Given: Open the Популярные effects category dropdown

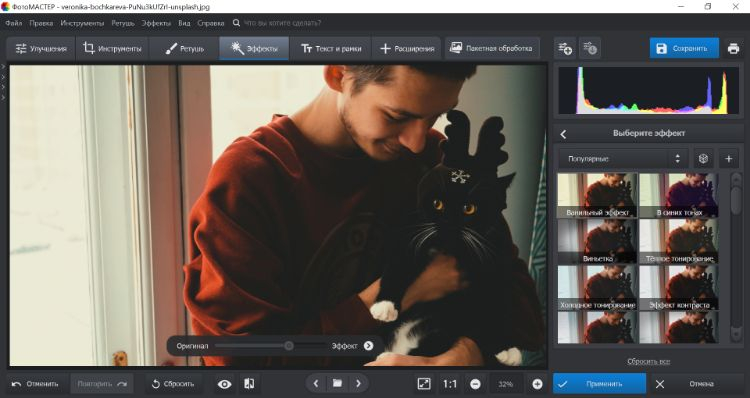Looking at the screenshot, I should pyautogui.click(x=623, y=158).
